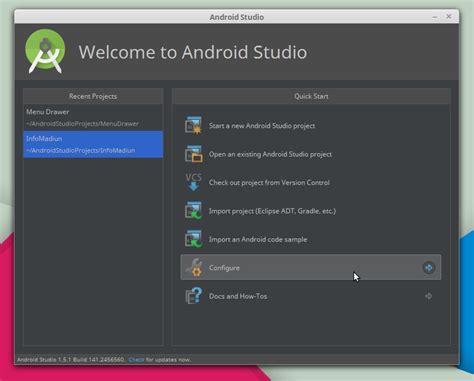Viewport: 474px width, 381px height.
Task: Click the Check for updates link
Action: (136, 360)
